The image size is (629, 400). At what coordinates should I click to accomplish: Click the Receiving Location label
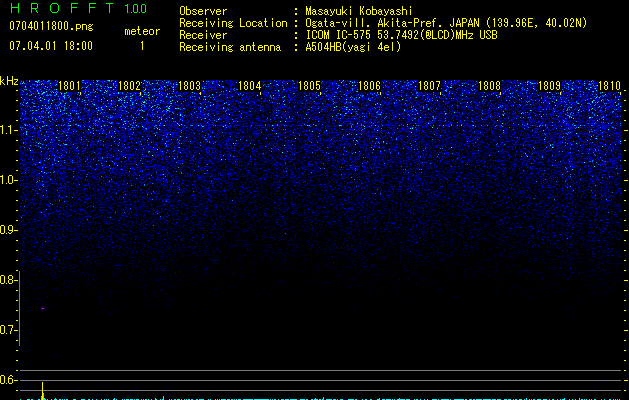(233, 23)
